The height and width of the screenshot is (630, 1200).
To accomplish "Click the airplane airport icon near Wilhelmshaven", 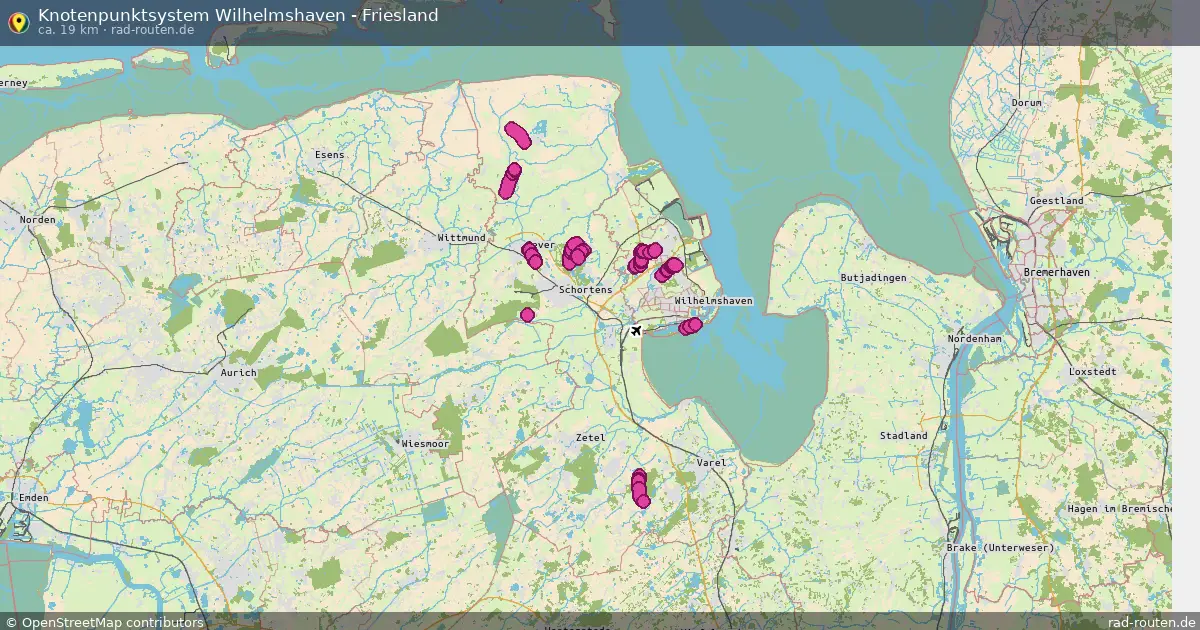I will (x=635, y=330).
